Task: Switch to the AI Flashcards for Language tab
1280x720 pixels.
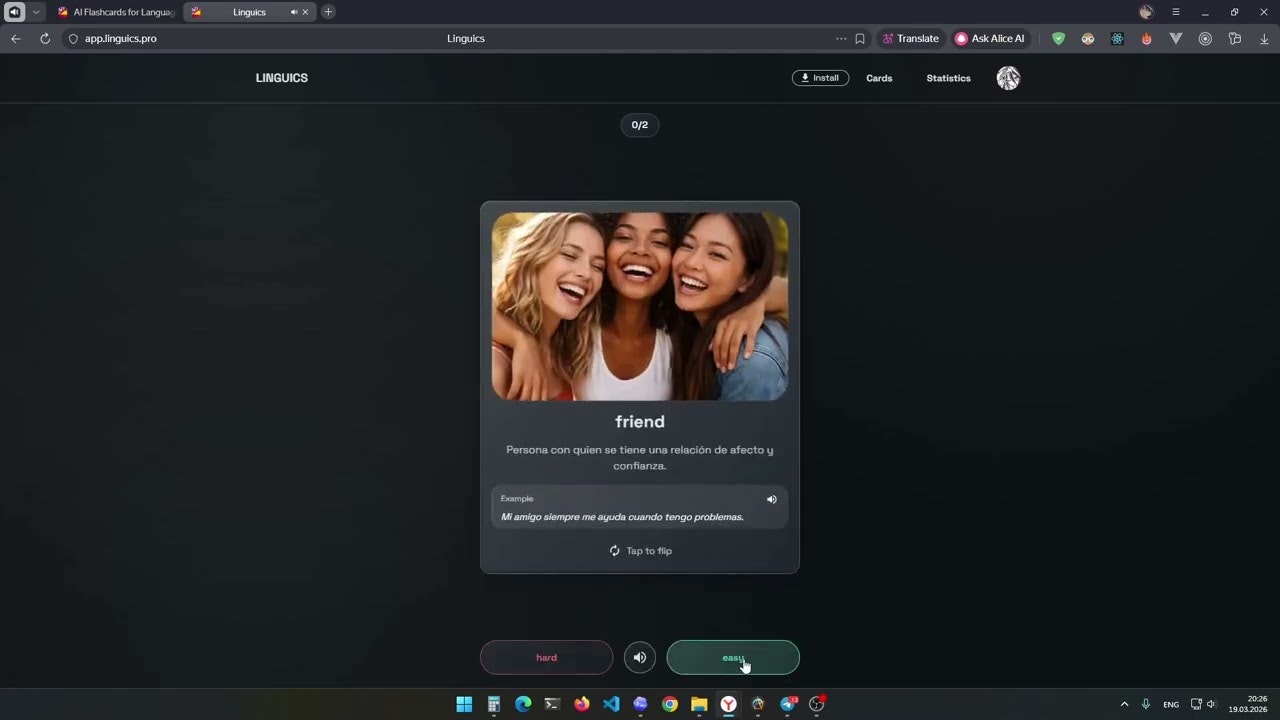Action: (x=117, y=12)
